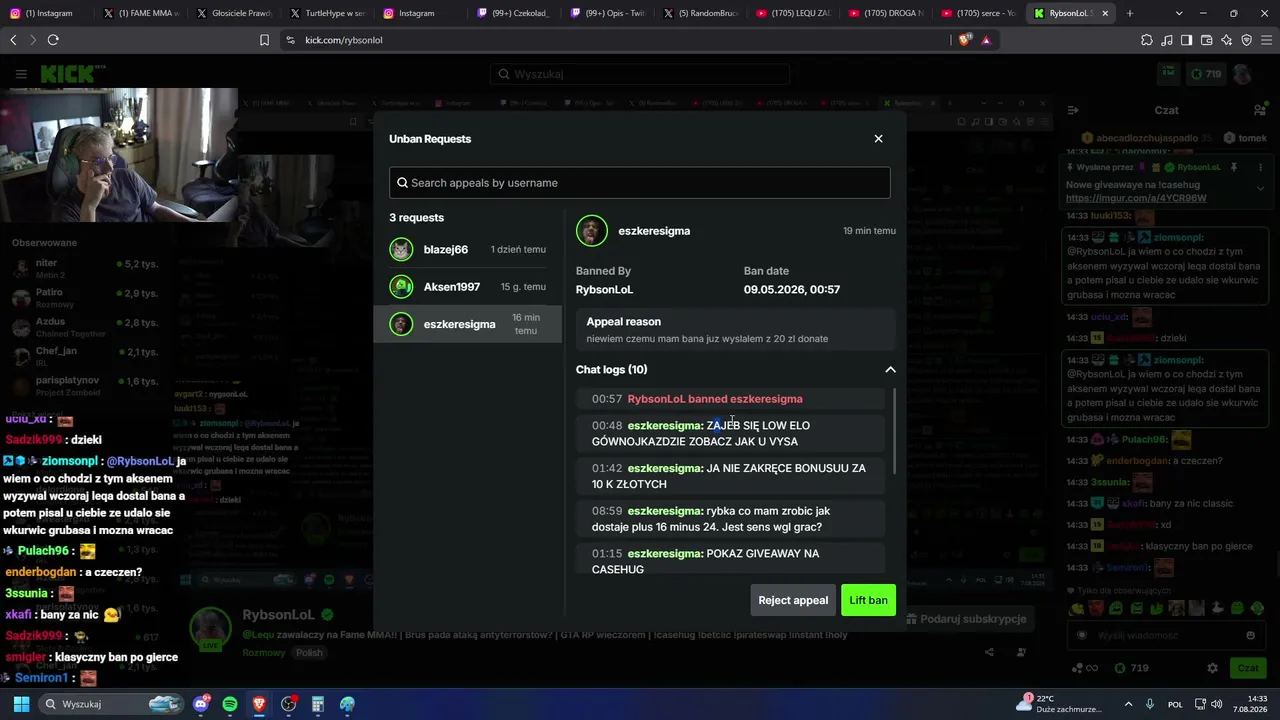Open niter channel in Obserwowane list
1280x720 pixels.
pyautogui.click(x=85, y=268)
